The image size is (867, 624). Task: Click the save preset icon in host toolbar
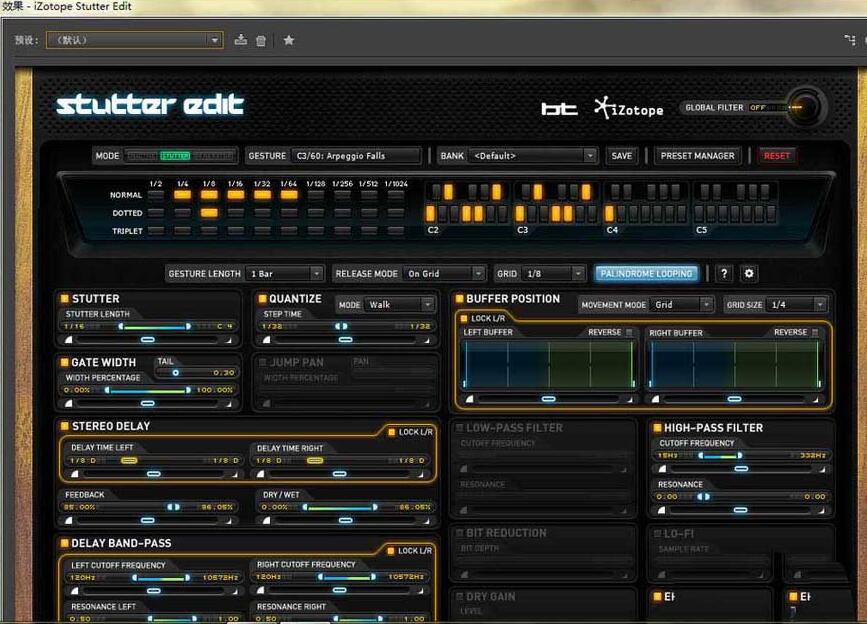pos(240,40)
